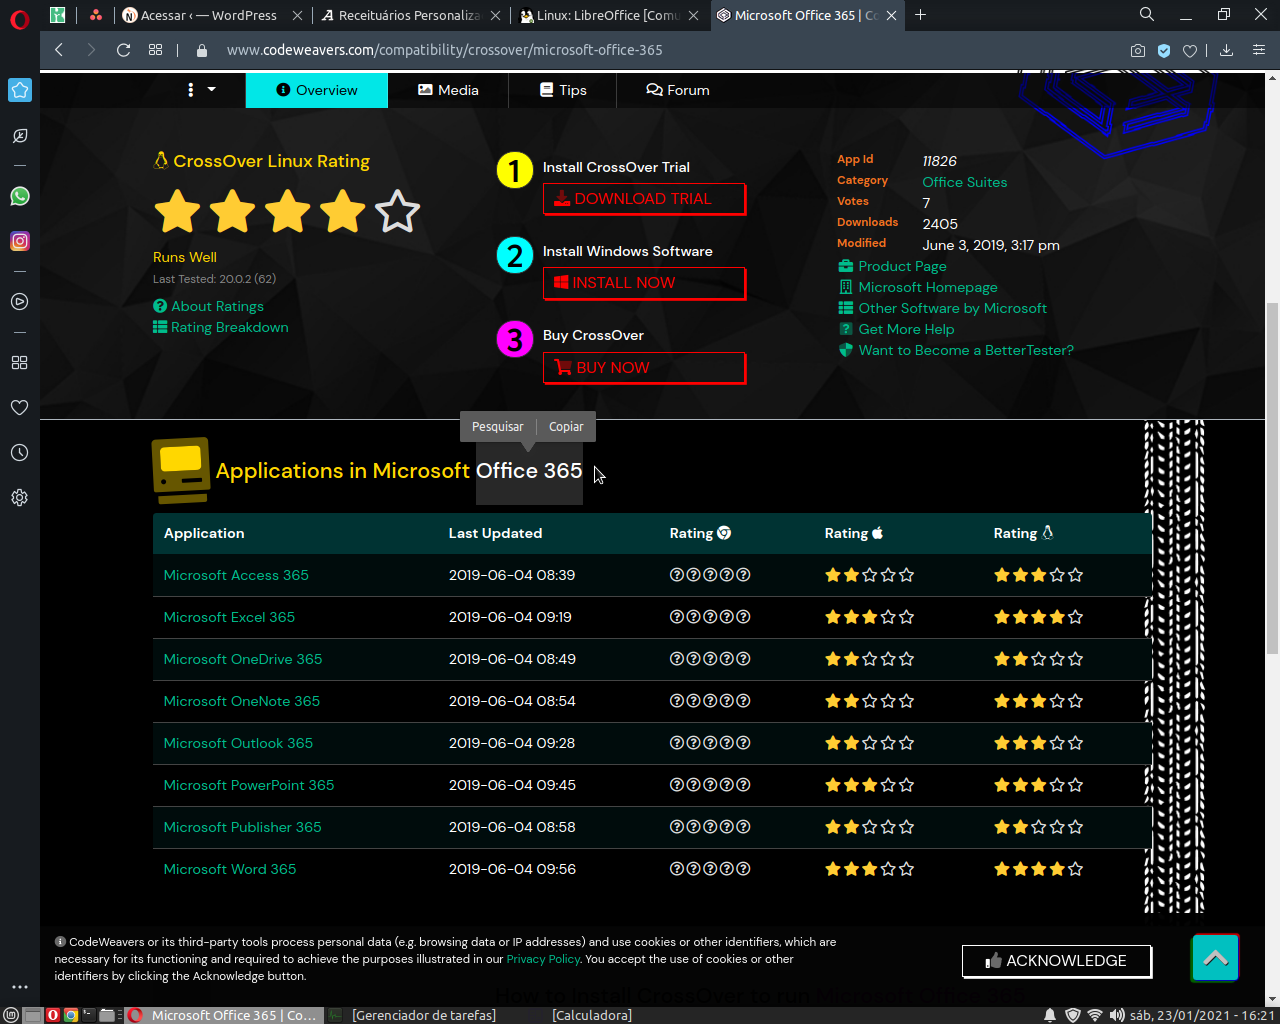Open Speed Dial start page icon
The height and width of the screenshot is (1024, 1280).
pyautogui.click(x=155, y=50)
